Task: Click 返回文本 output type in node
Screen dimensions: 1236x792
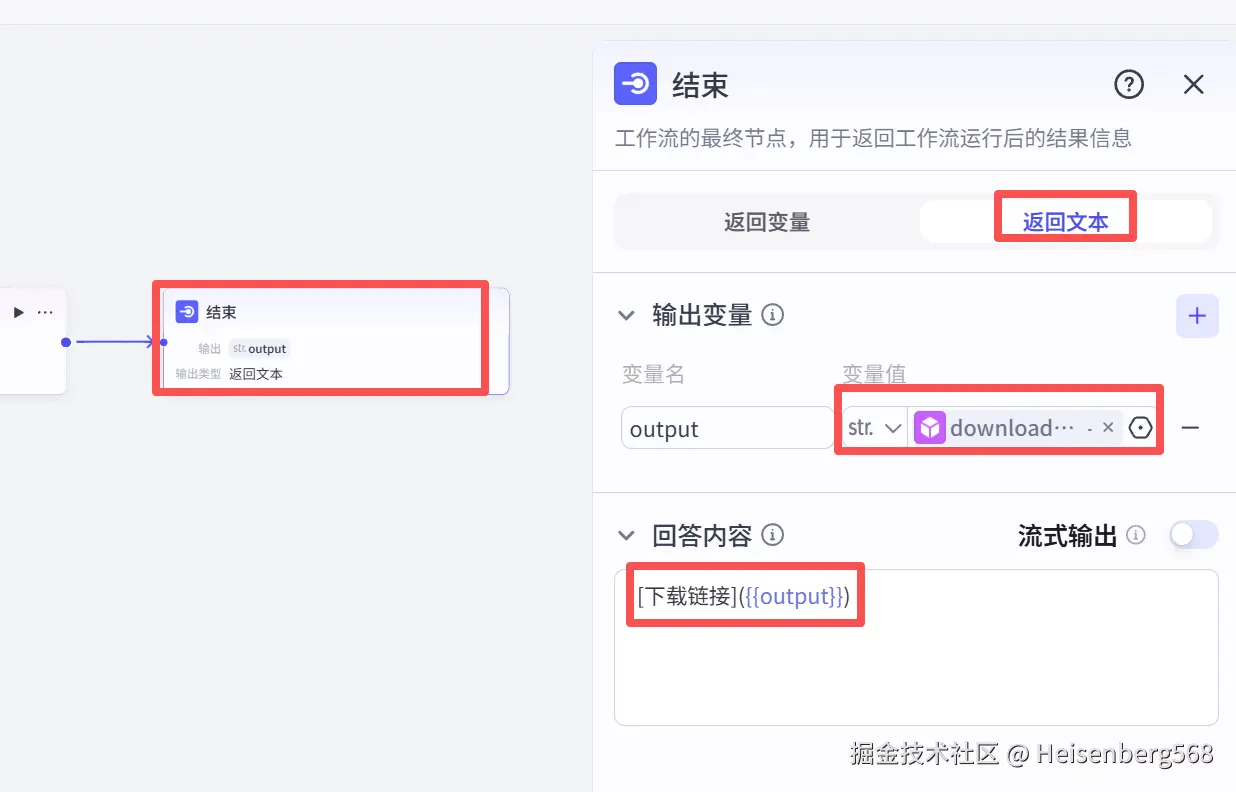Action: coord(256,374)
